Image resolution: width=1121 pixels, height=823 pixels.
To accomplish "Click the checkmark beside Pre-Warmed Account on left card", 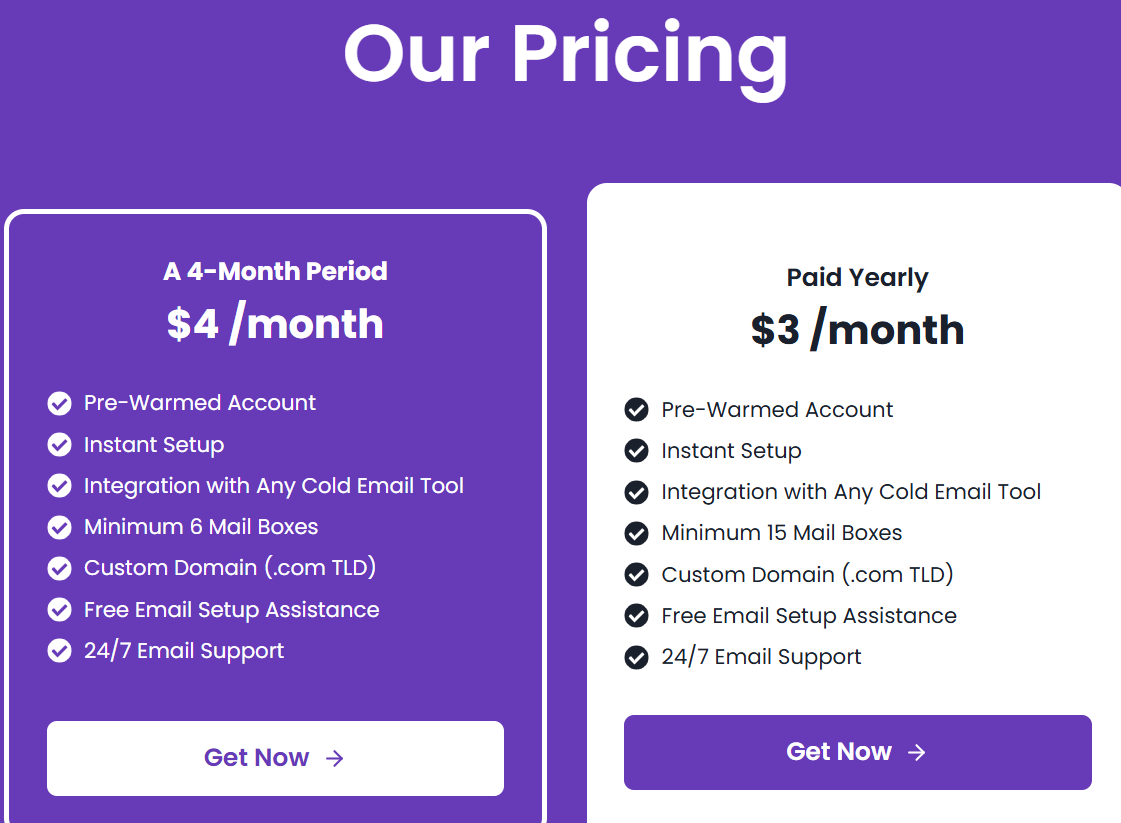I will [59, 403].
